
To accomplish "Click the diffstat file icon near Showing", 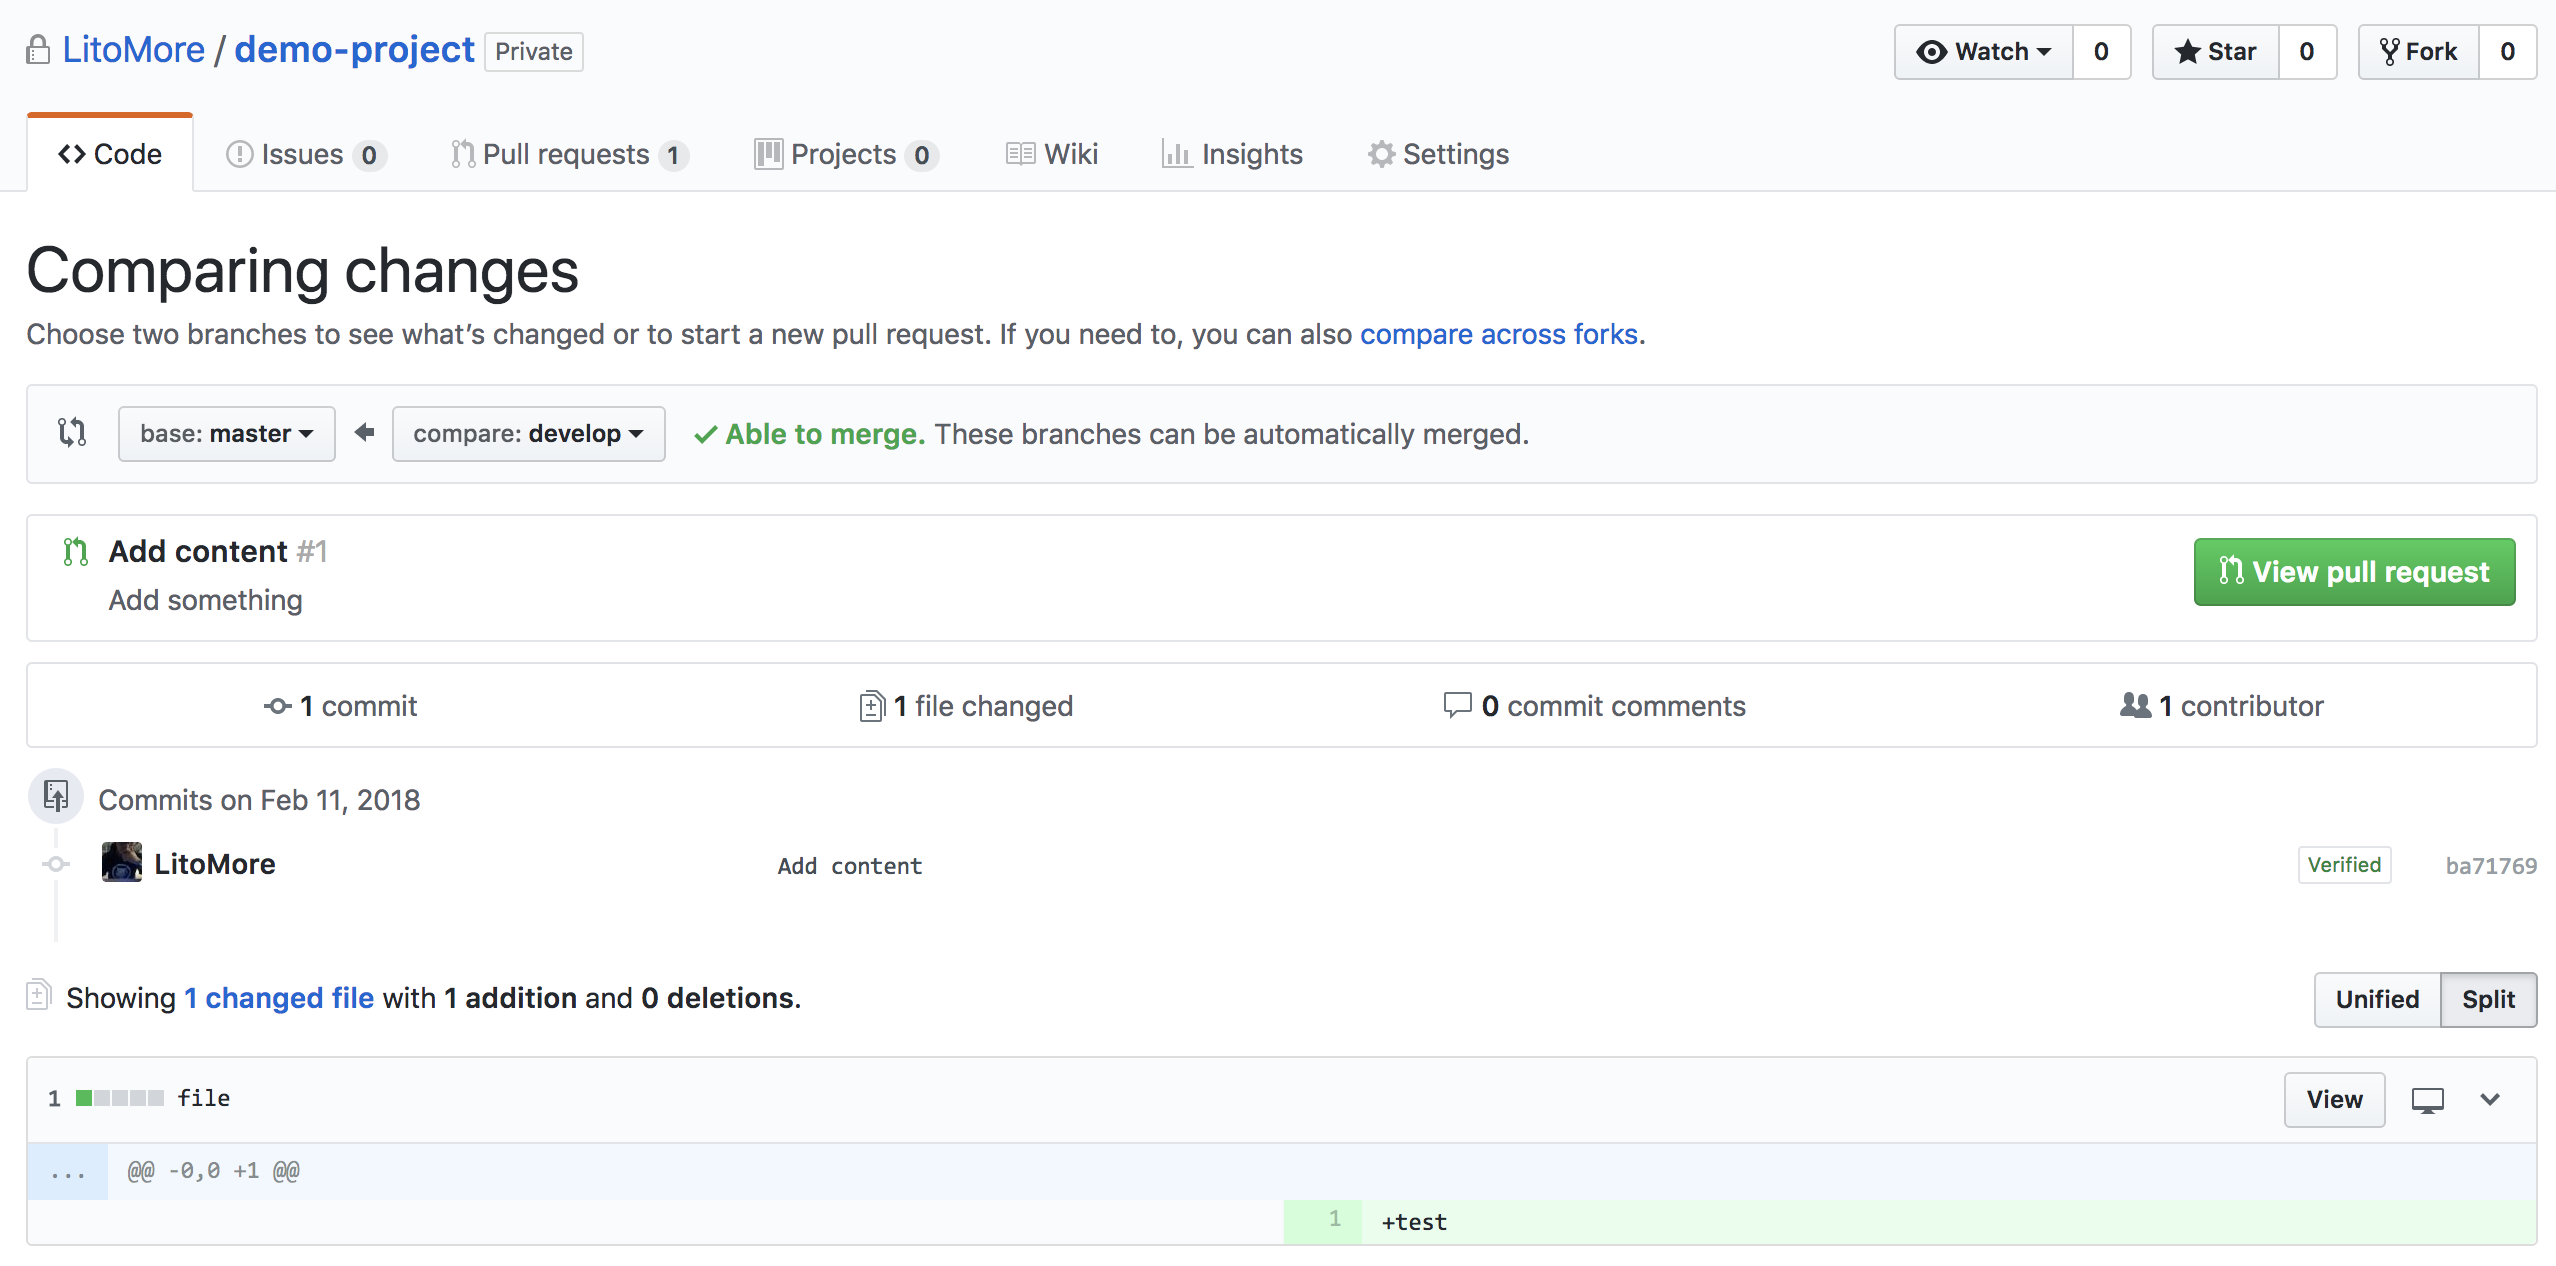I will [39, 996].
